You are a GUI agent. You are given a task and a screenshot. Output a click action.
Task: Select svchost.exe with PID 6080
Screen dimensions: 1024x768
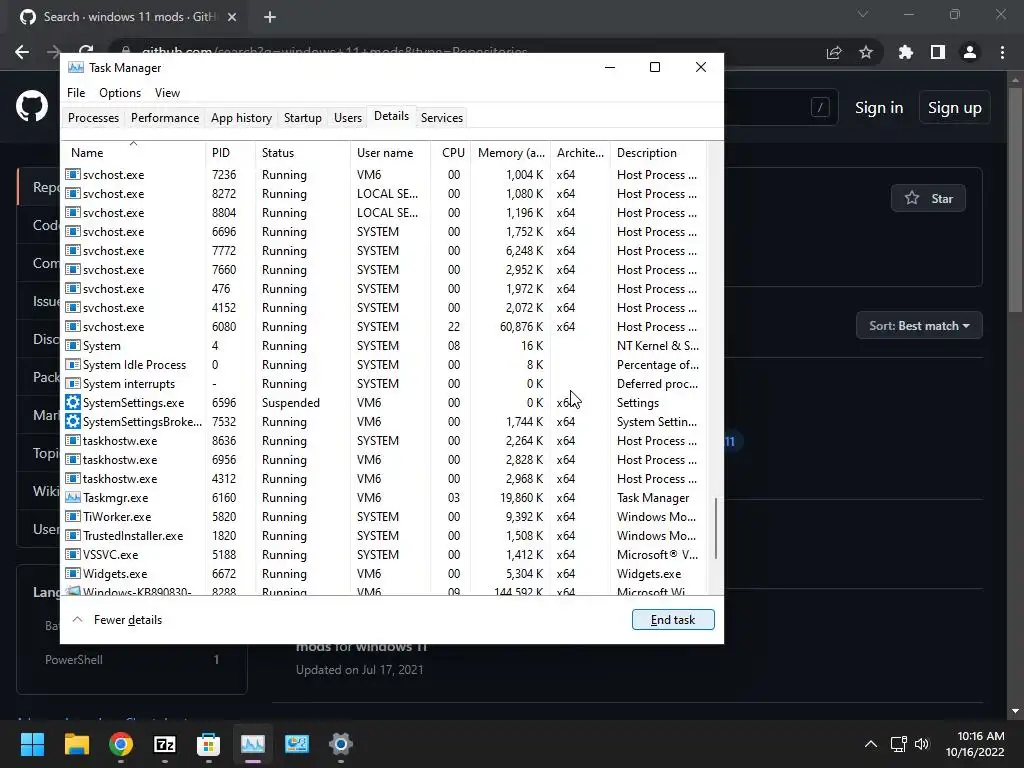(385, 327)
